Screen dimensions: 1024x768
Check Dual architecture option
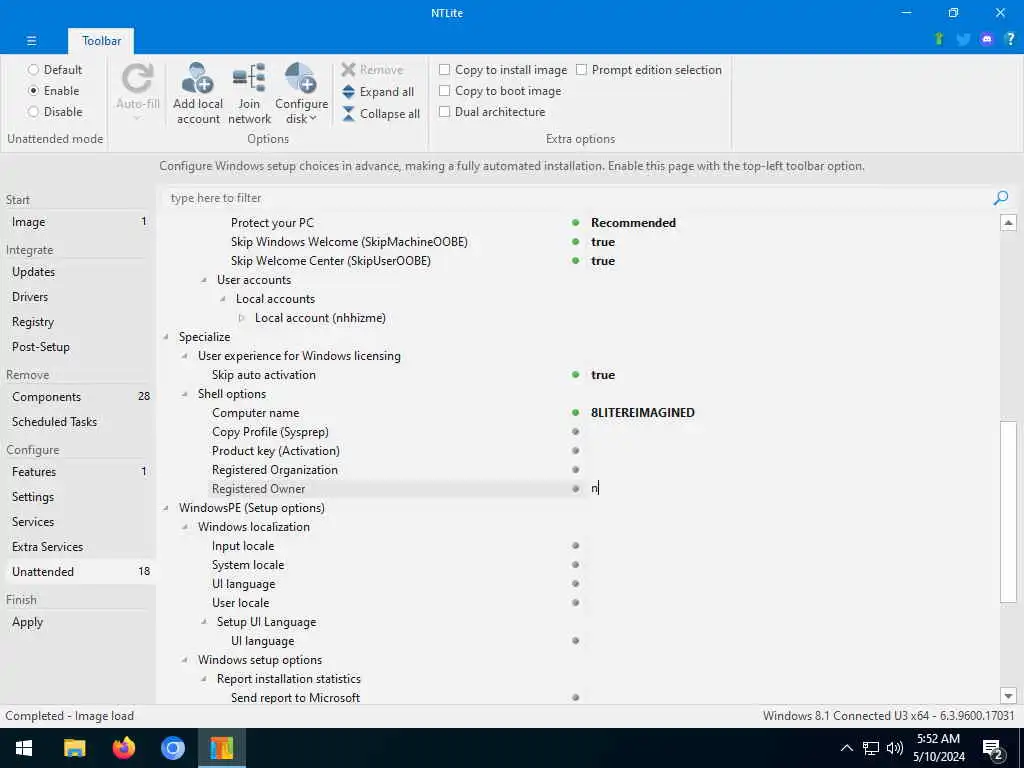point(444,112)
